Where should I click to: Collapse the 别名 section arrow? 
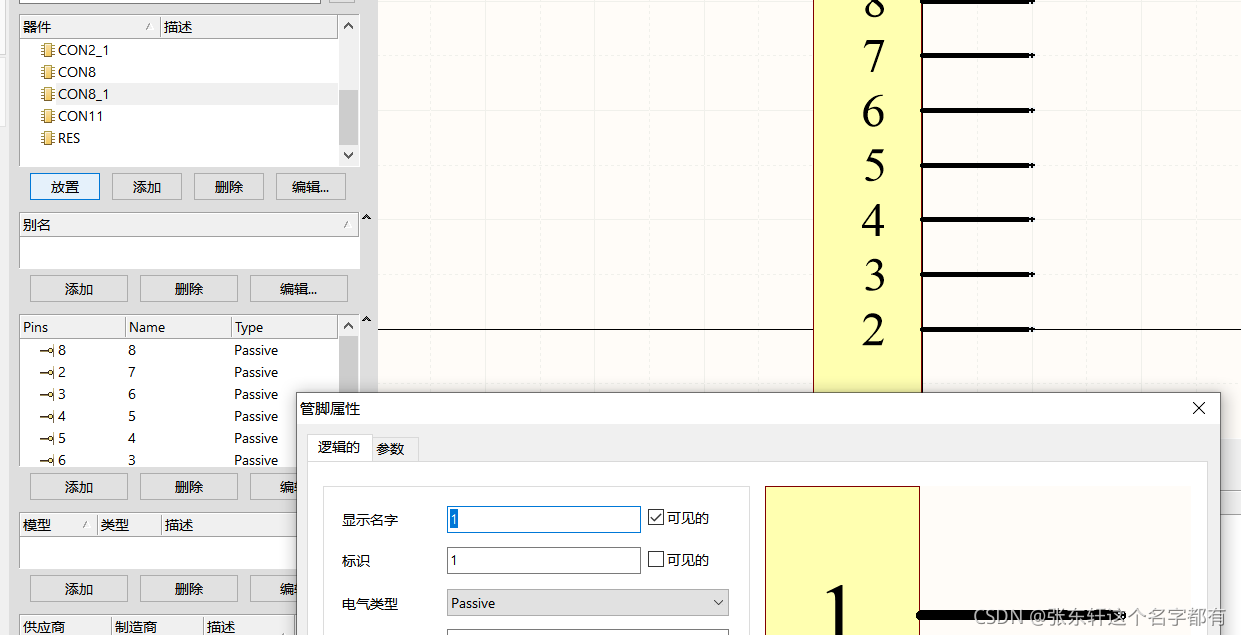[x=365, y=217]
